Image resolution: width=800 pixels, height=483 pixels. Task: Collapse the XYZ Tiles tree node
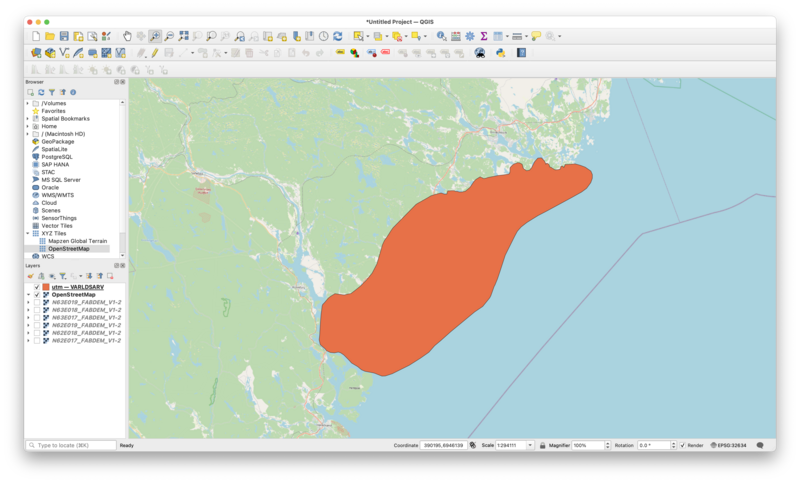(28, 233)
